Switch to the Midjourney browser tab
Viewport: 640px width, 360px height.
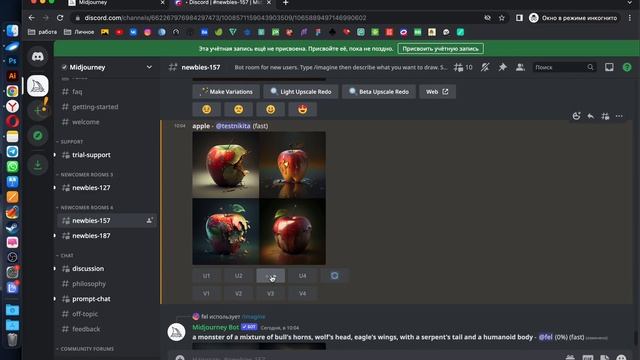click(116, 3)
